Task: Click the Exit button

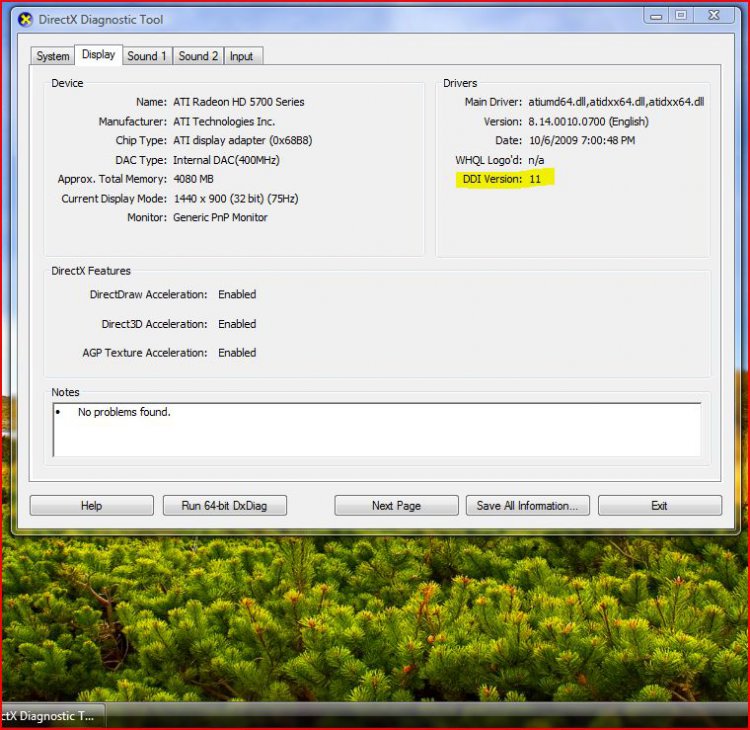Action: [x=659, y=506]
